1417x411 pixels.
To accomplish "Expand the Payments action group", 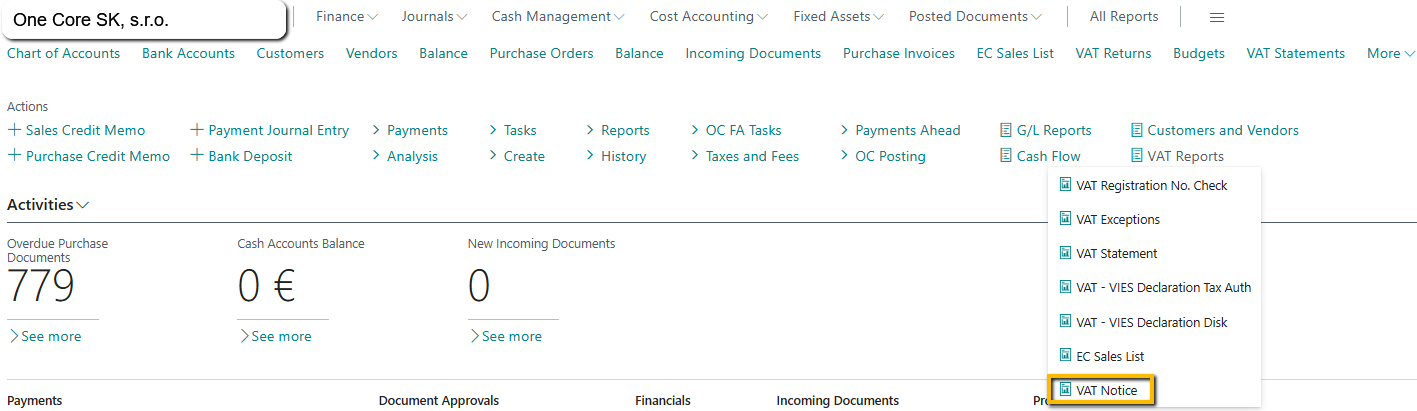I will 410,130.
